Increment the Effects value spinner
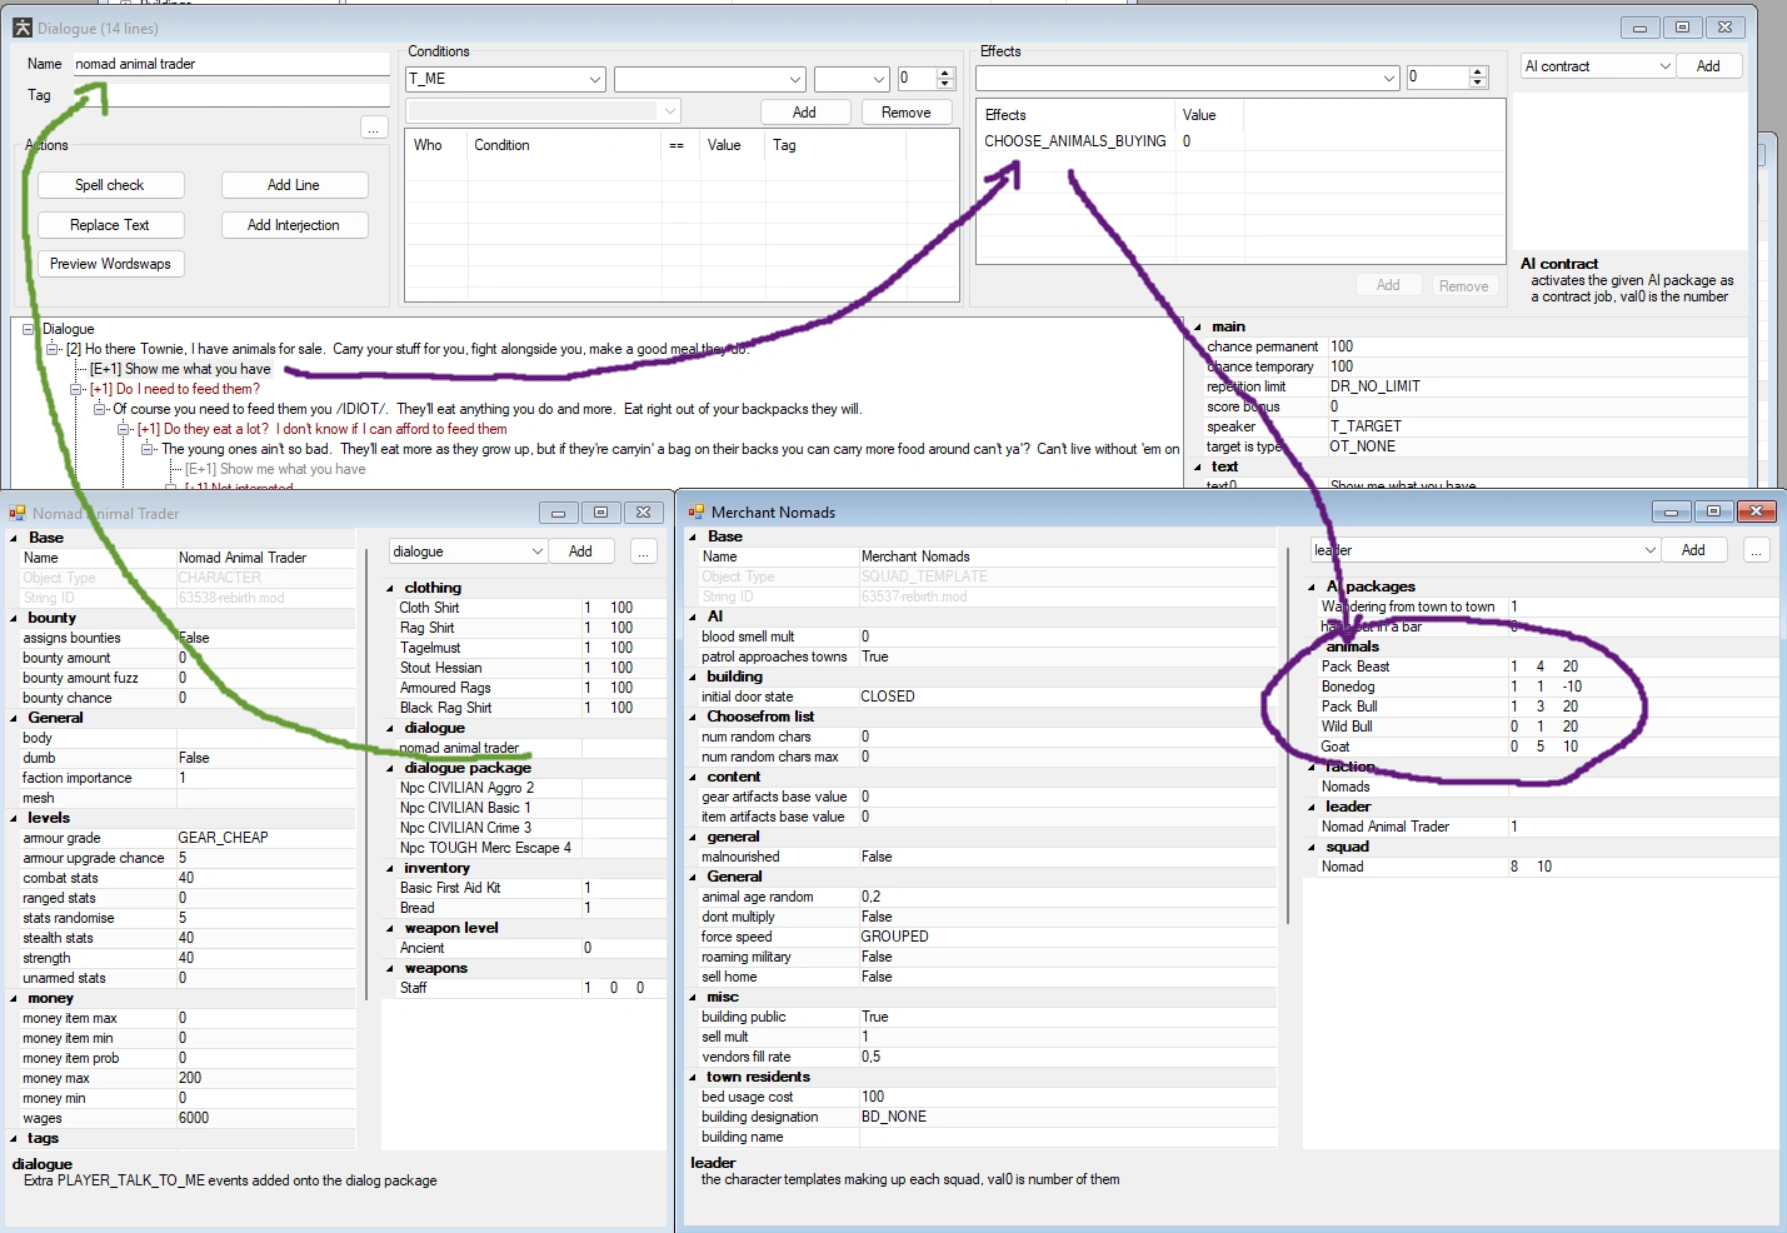This screenshot has width=1787, height=1233. click(1478, 72)
